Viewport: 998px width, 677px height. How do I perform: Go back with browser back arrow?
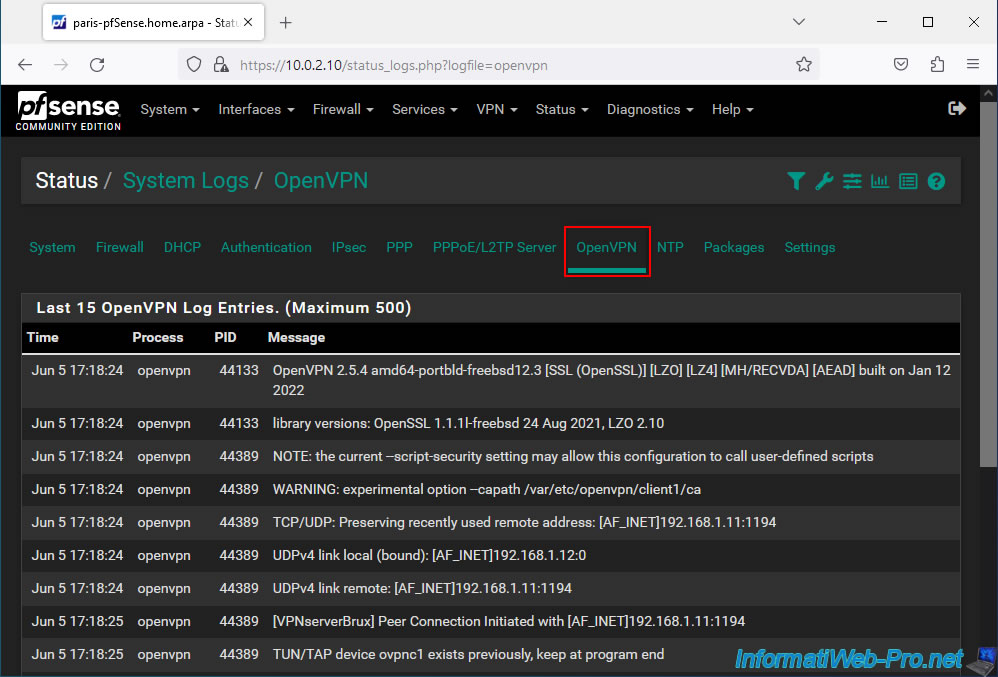coord(25,64)
